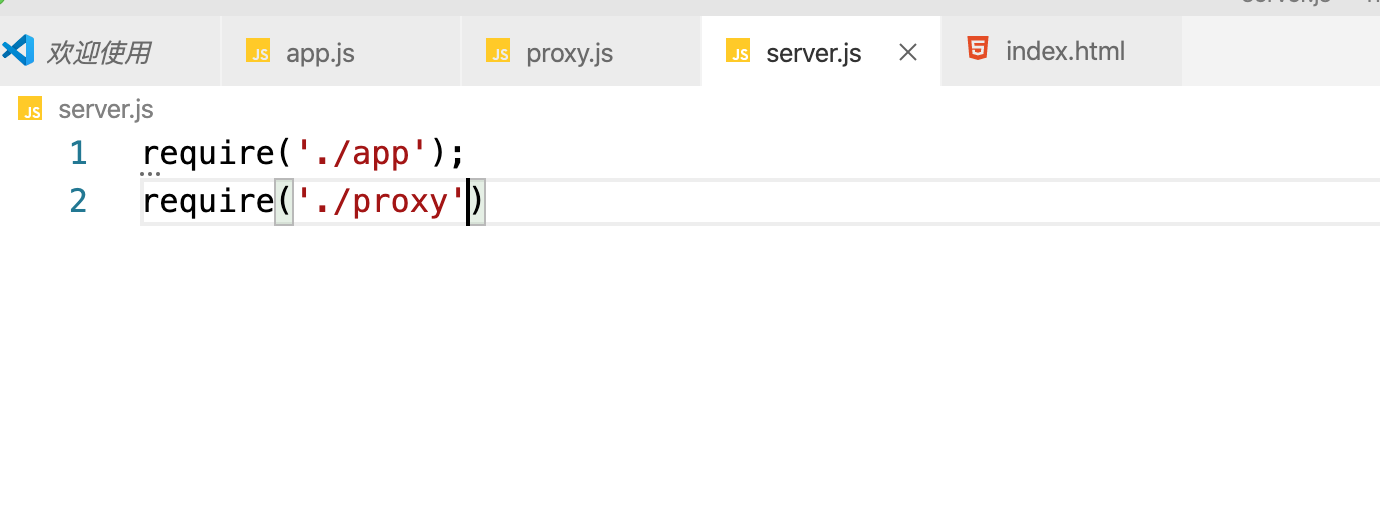Click the three-dot hint under require
The image size is (1380, 524).
[x=151, y=174]
